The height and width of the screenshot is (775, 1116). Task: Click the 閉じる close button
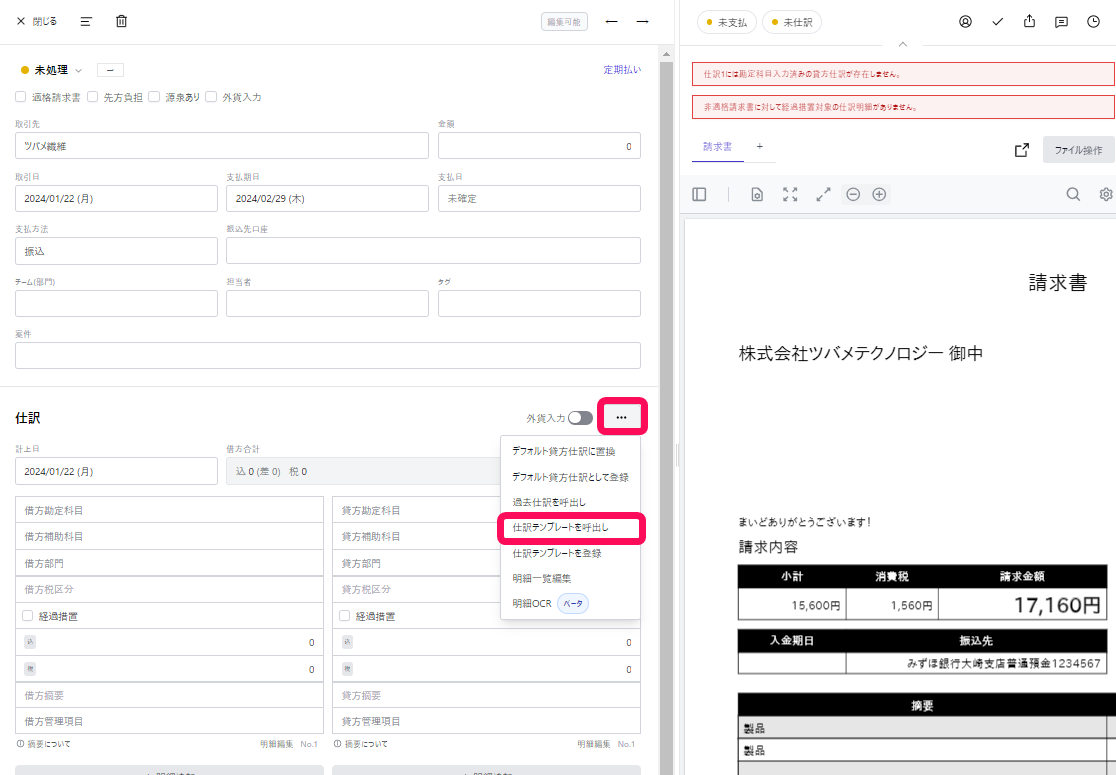coord(36,21)
